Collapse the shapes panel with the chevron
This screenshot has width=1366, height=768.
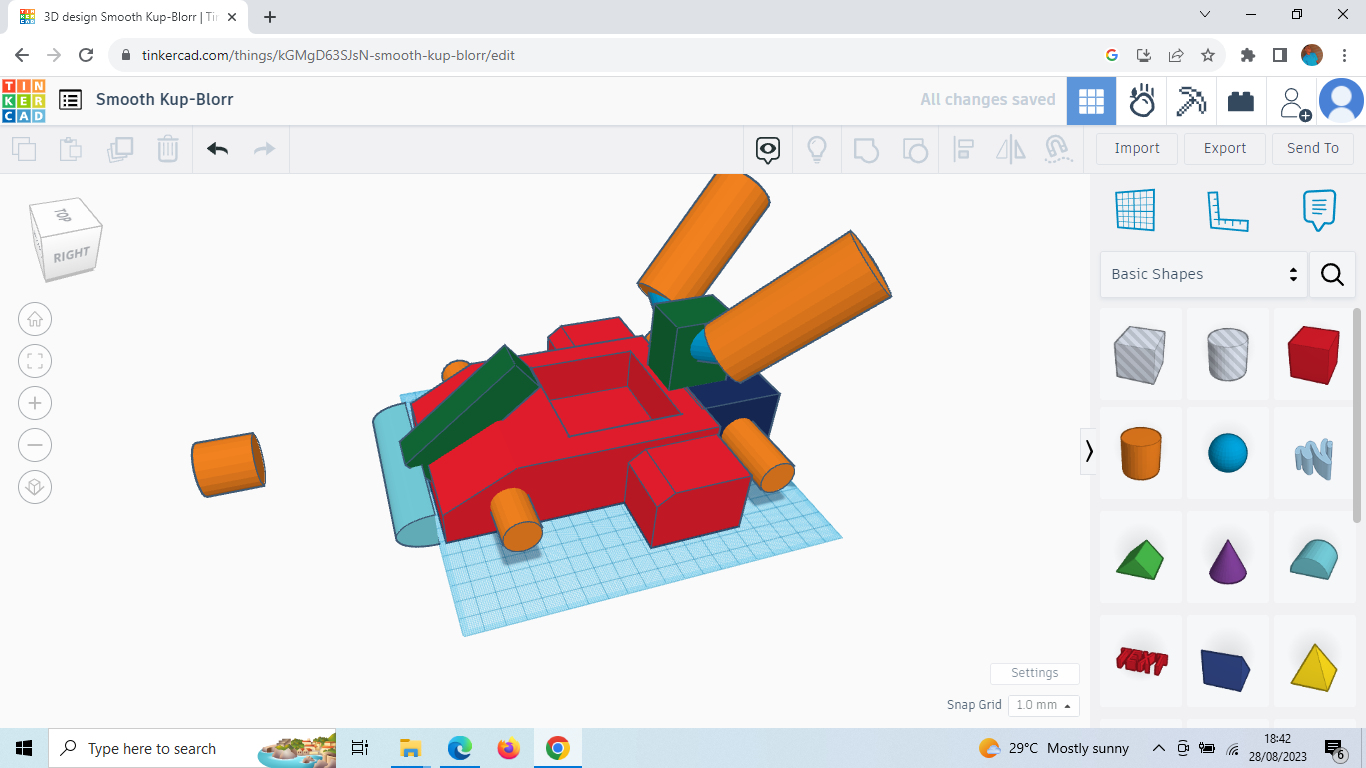pyautogui.click(x=1089, y=451)
